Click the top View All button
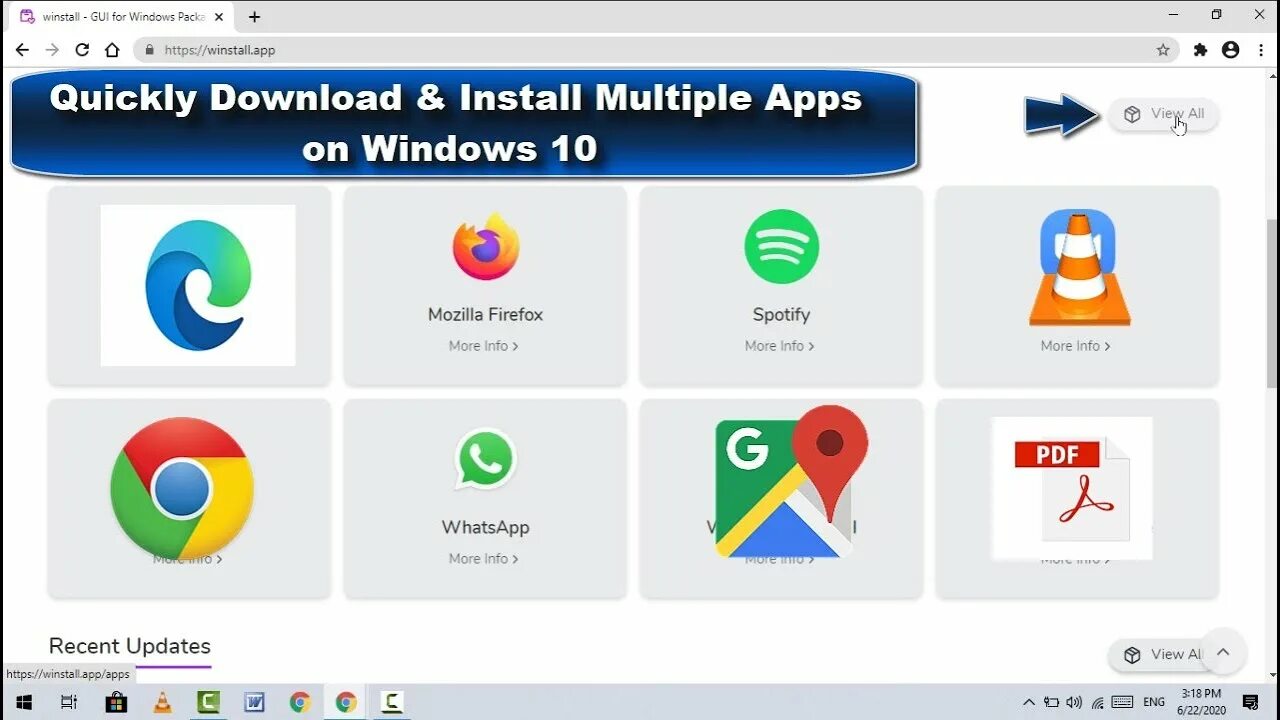The image size is (1280, 720). 1163,114
